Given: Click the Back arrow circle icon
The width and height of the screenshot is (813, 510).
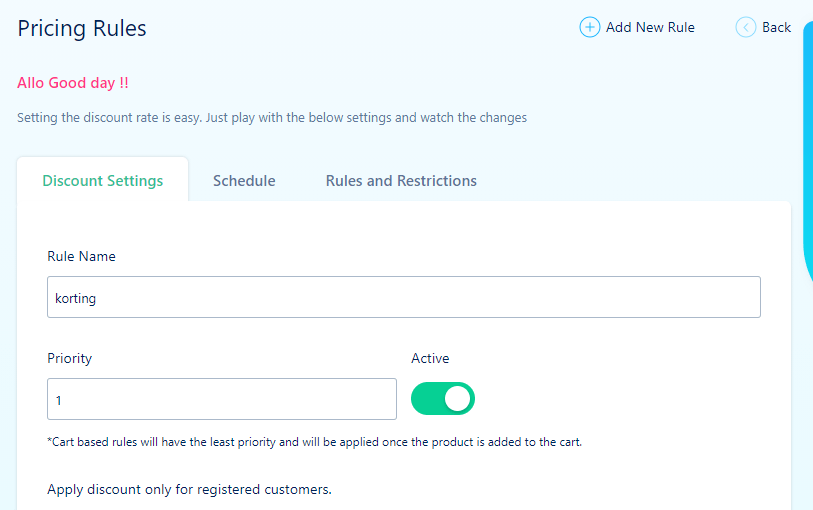Looking at the screenshot, I should [746, 27].
